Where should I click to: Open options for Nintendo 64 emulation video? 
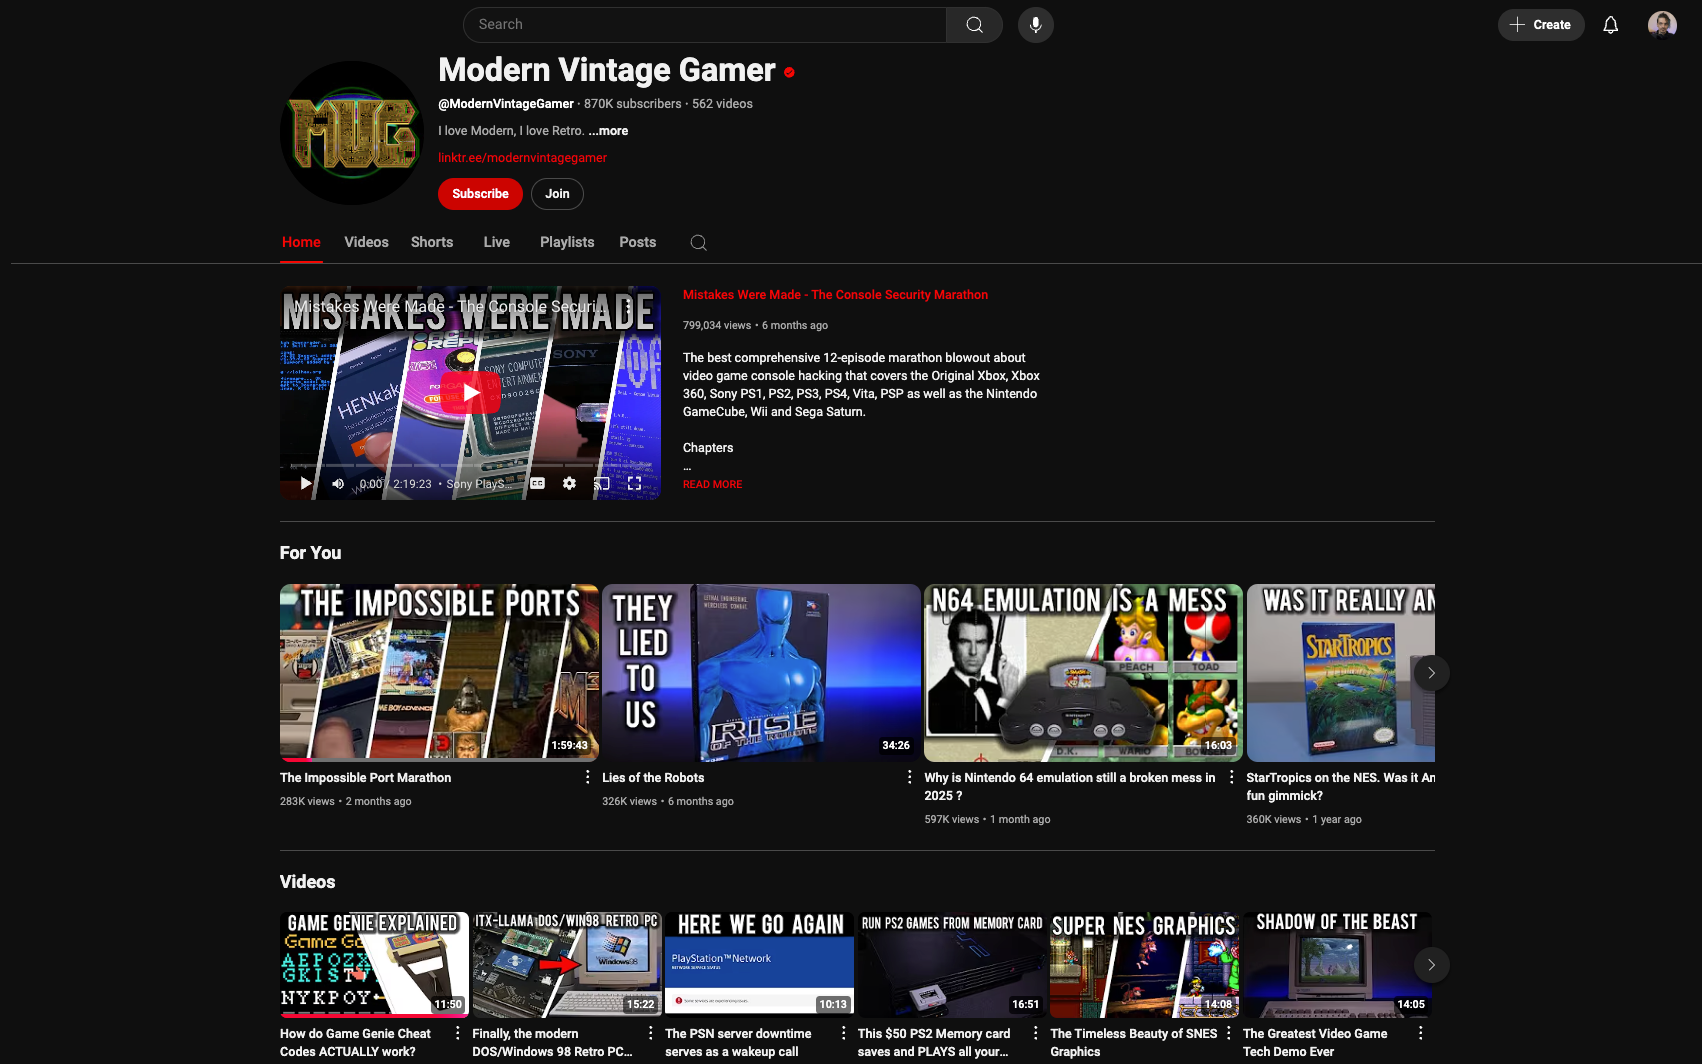1231,778
